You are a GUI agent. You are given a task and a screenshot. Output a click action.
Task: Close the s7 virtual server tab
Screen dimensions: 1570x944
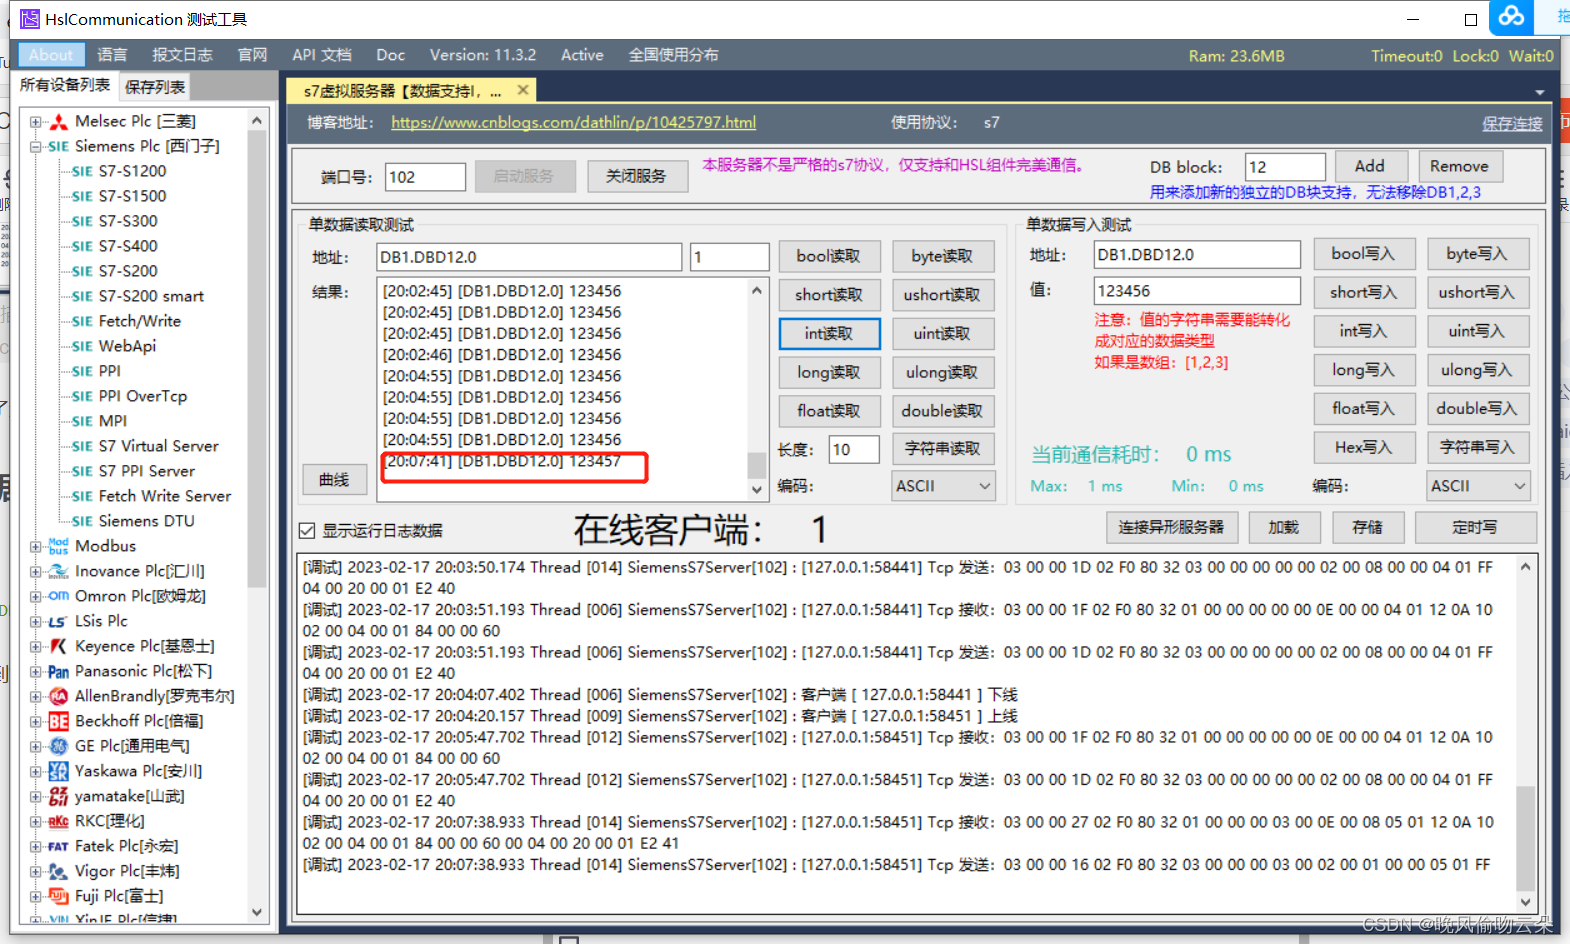pos(522,90)
